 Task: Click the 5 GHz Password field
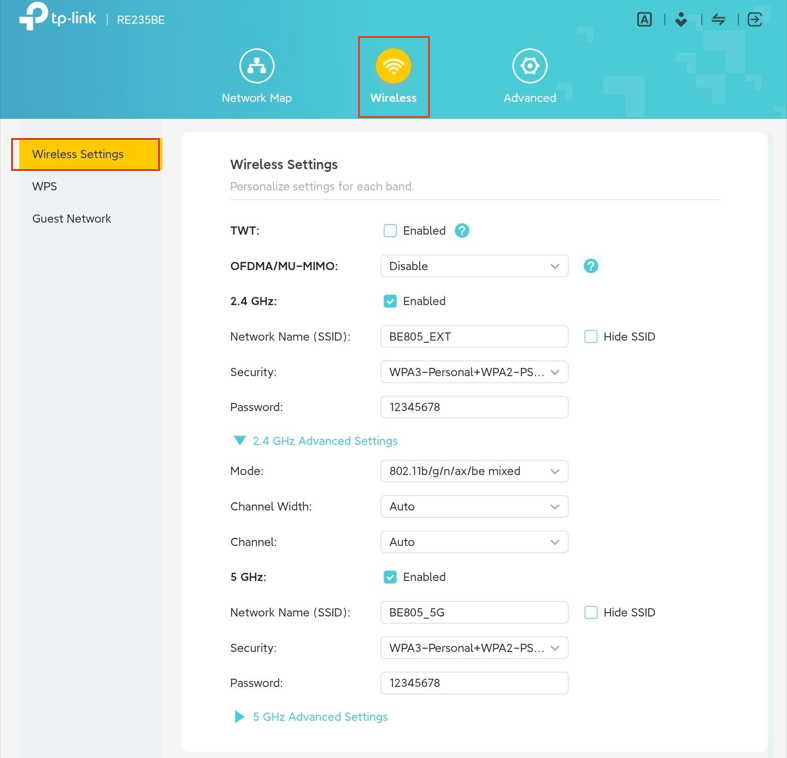pos(474,683)
